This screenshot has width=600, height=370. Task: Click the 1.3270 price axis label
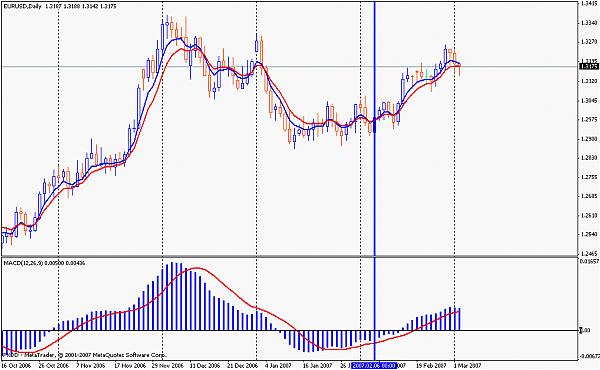click(589, 42)
